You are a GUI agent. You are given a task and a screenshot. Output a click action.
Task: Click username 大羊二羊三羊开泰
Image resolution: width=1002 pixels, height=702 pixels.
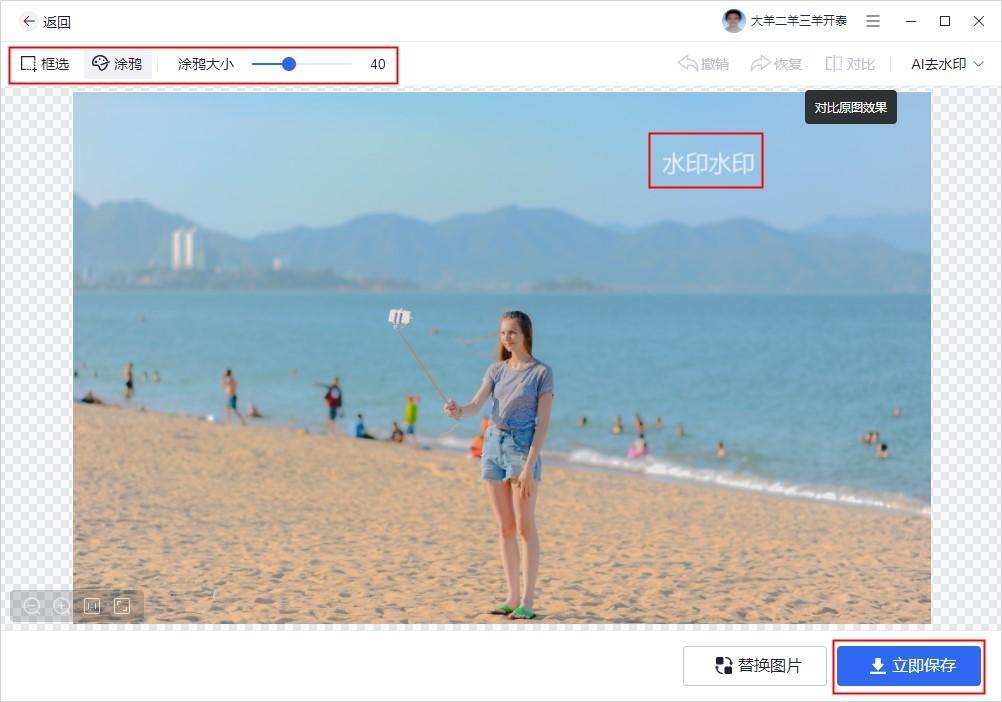tap(798, 21)
